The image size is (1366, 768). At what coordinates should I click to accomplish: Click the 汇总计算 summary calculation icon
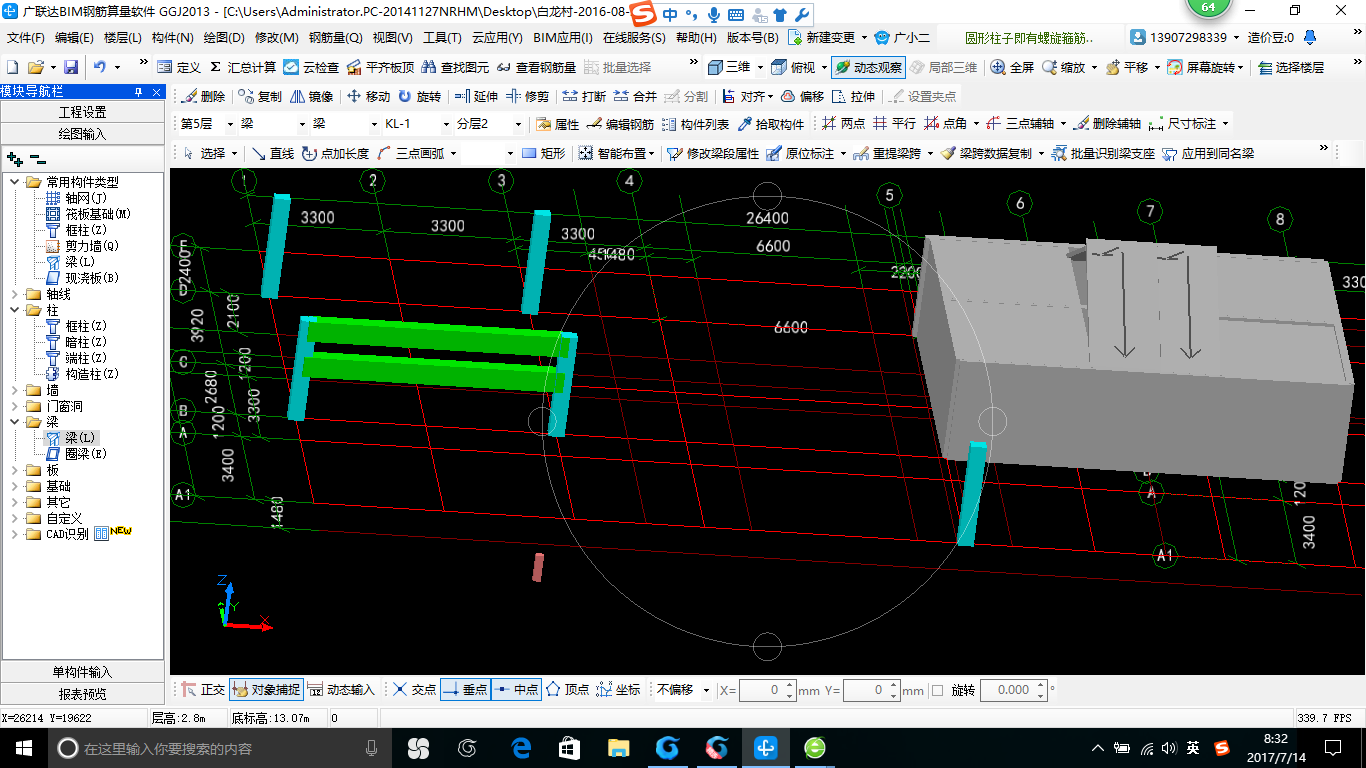243,67
